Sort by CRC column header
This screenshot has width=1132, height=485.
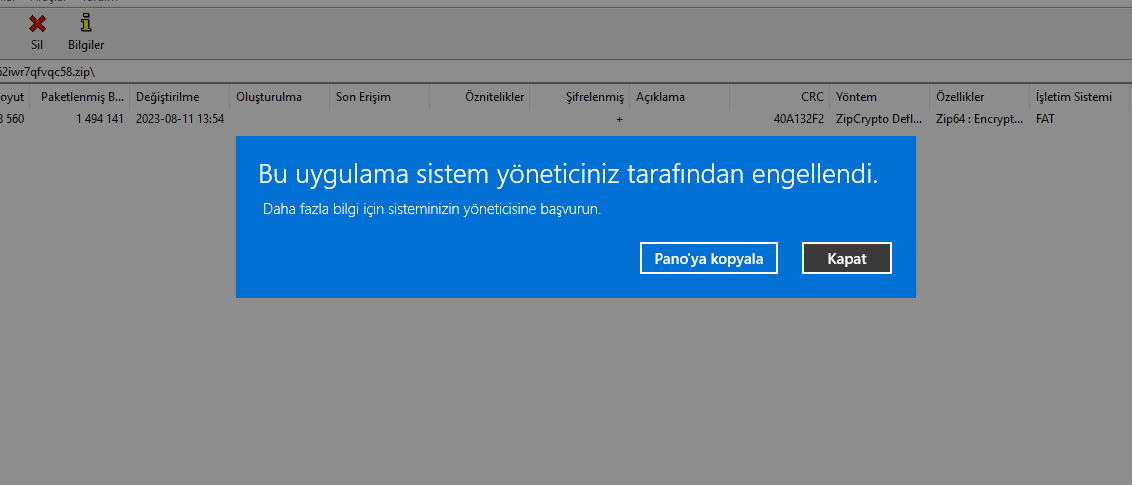click(780, 97)
